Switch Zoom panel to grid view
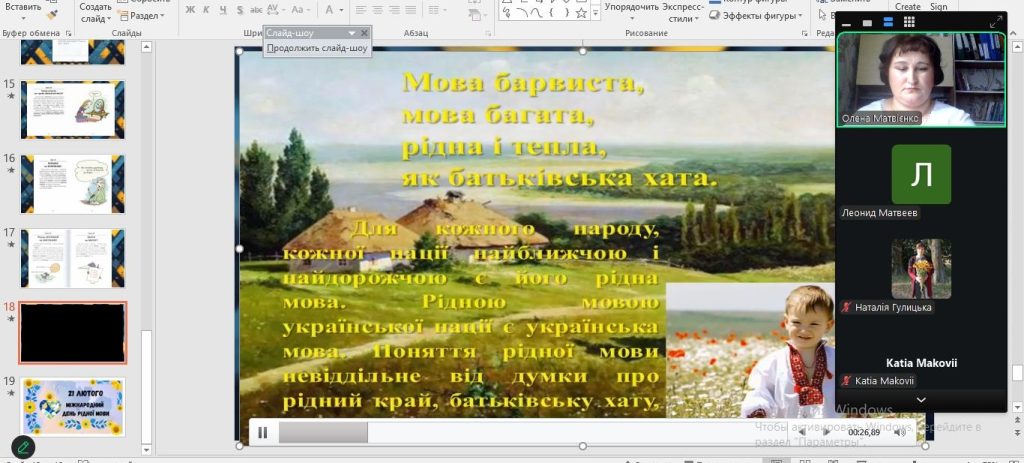The image size is (1024, 463). tap(909, 22)
